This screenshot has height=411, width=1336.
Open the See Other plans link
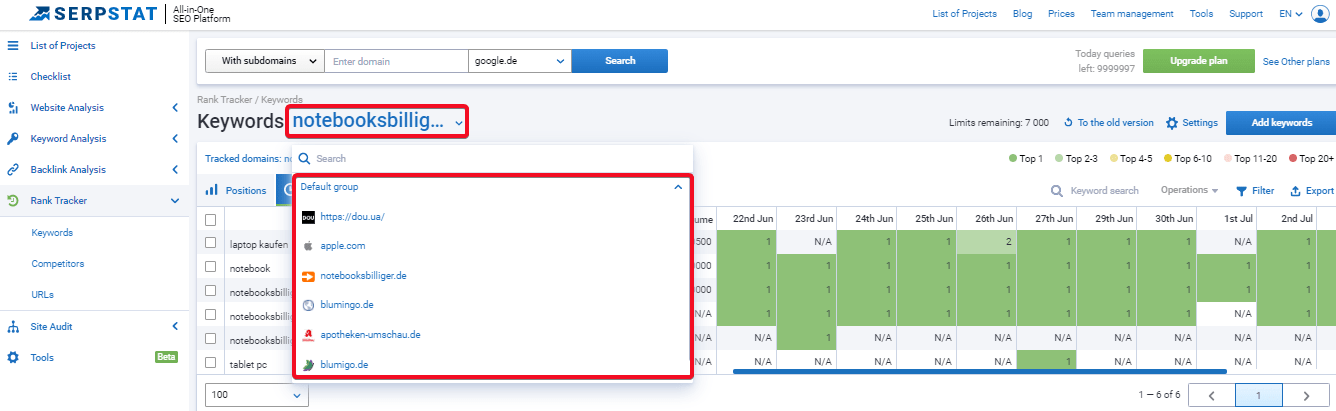tap(1296, 61)
